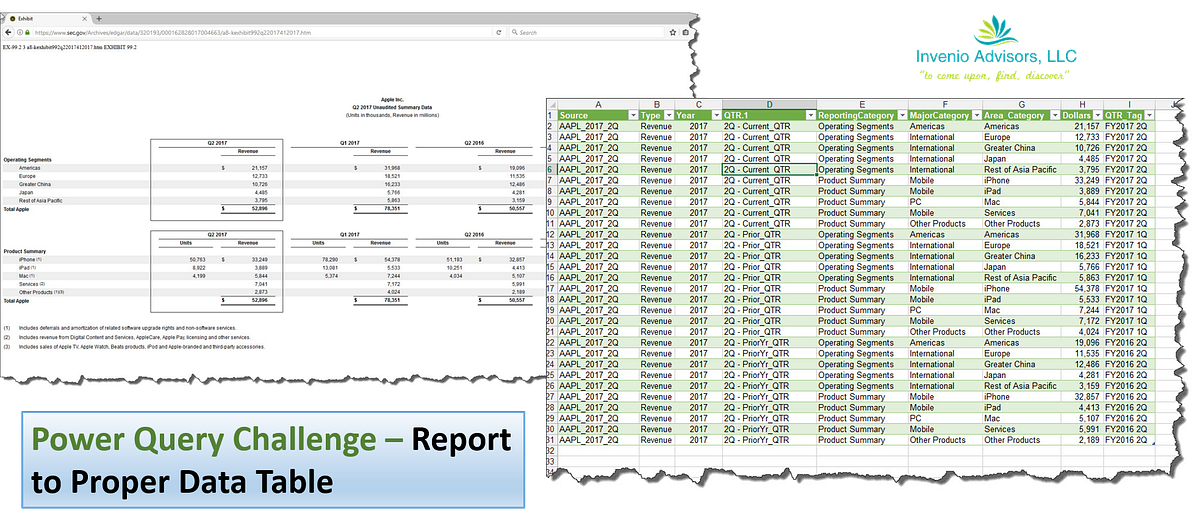Open the Type column filter dropdown
Screen dimensions: 1200x523
point(669,115)
